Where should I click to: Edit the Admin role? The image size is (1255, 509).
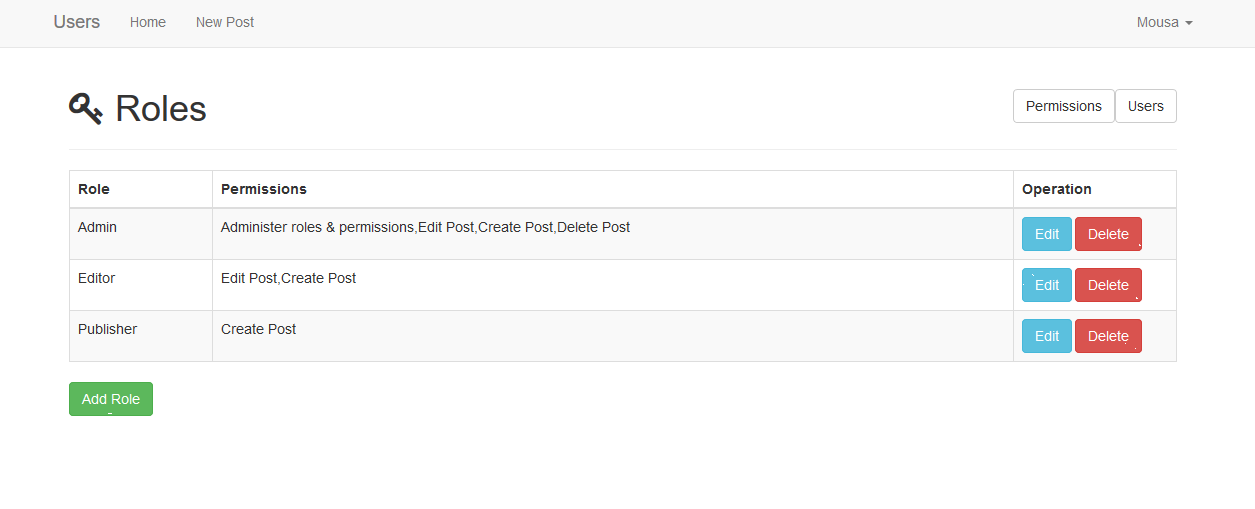point(1046,234)
